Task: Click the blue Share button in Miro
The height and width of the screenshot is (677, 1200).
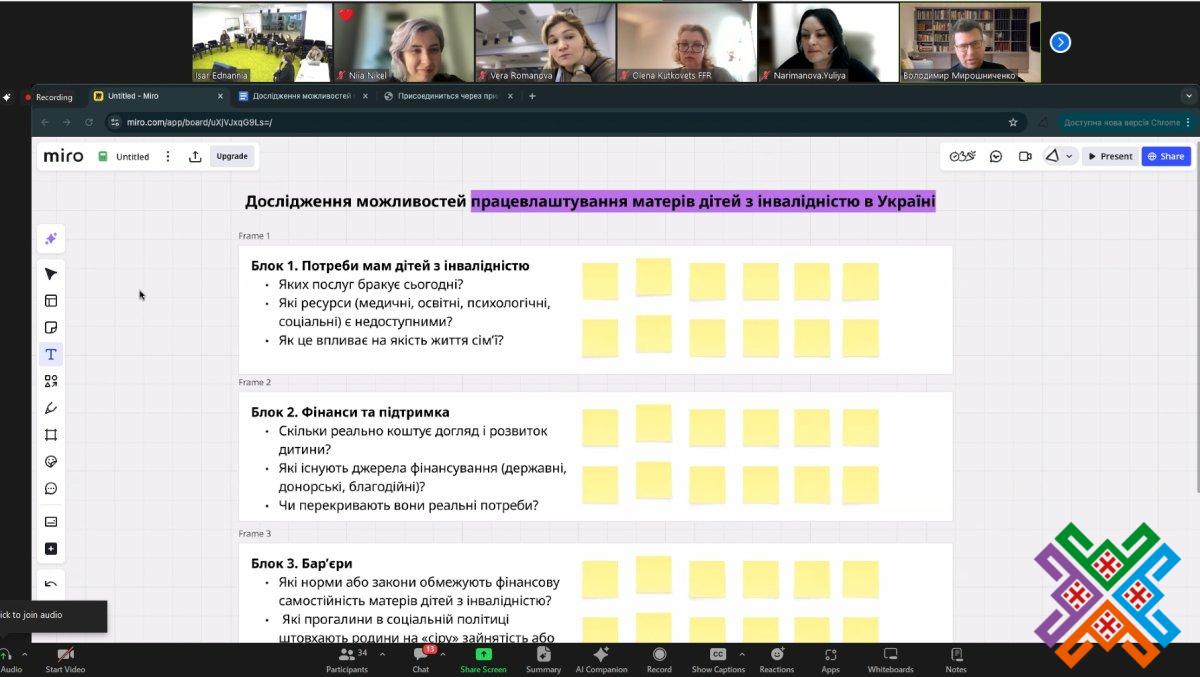Action: [x=1166, y=156]
